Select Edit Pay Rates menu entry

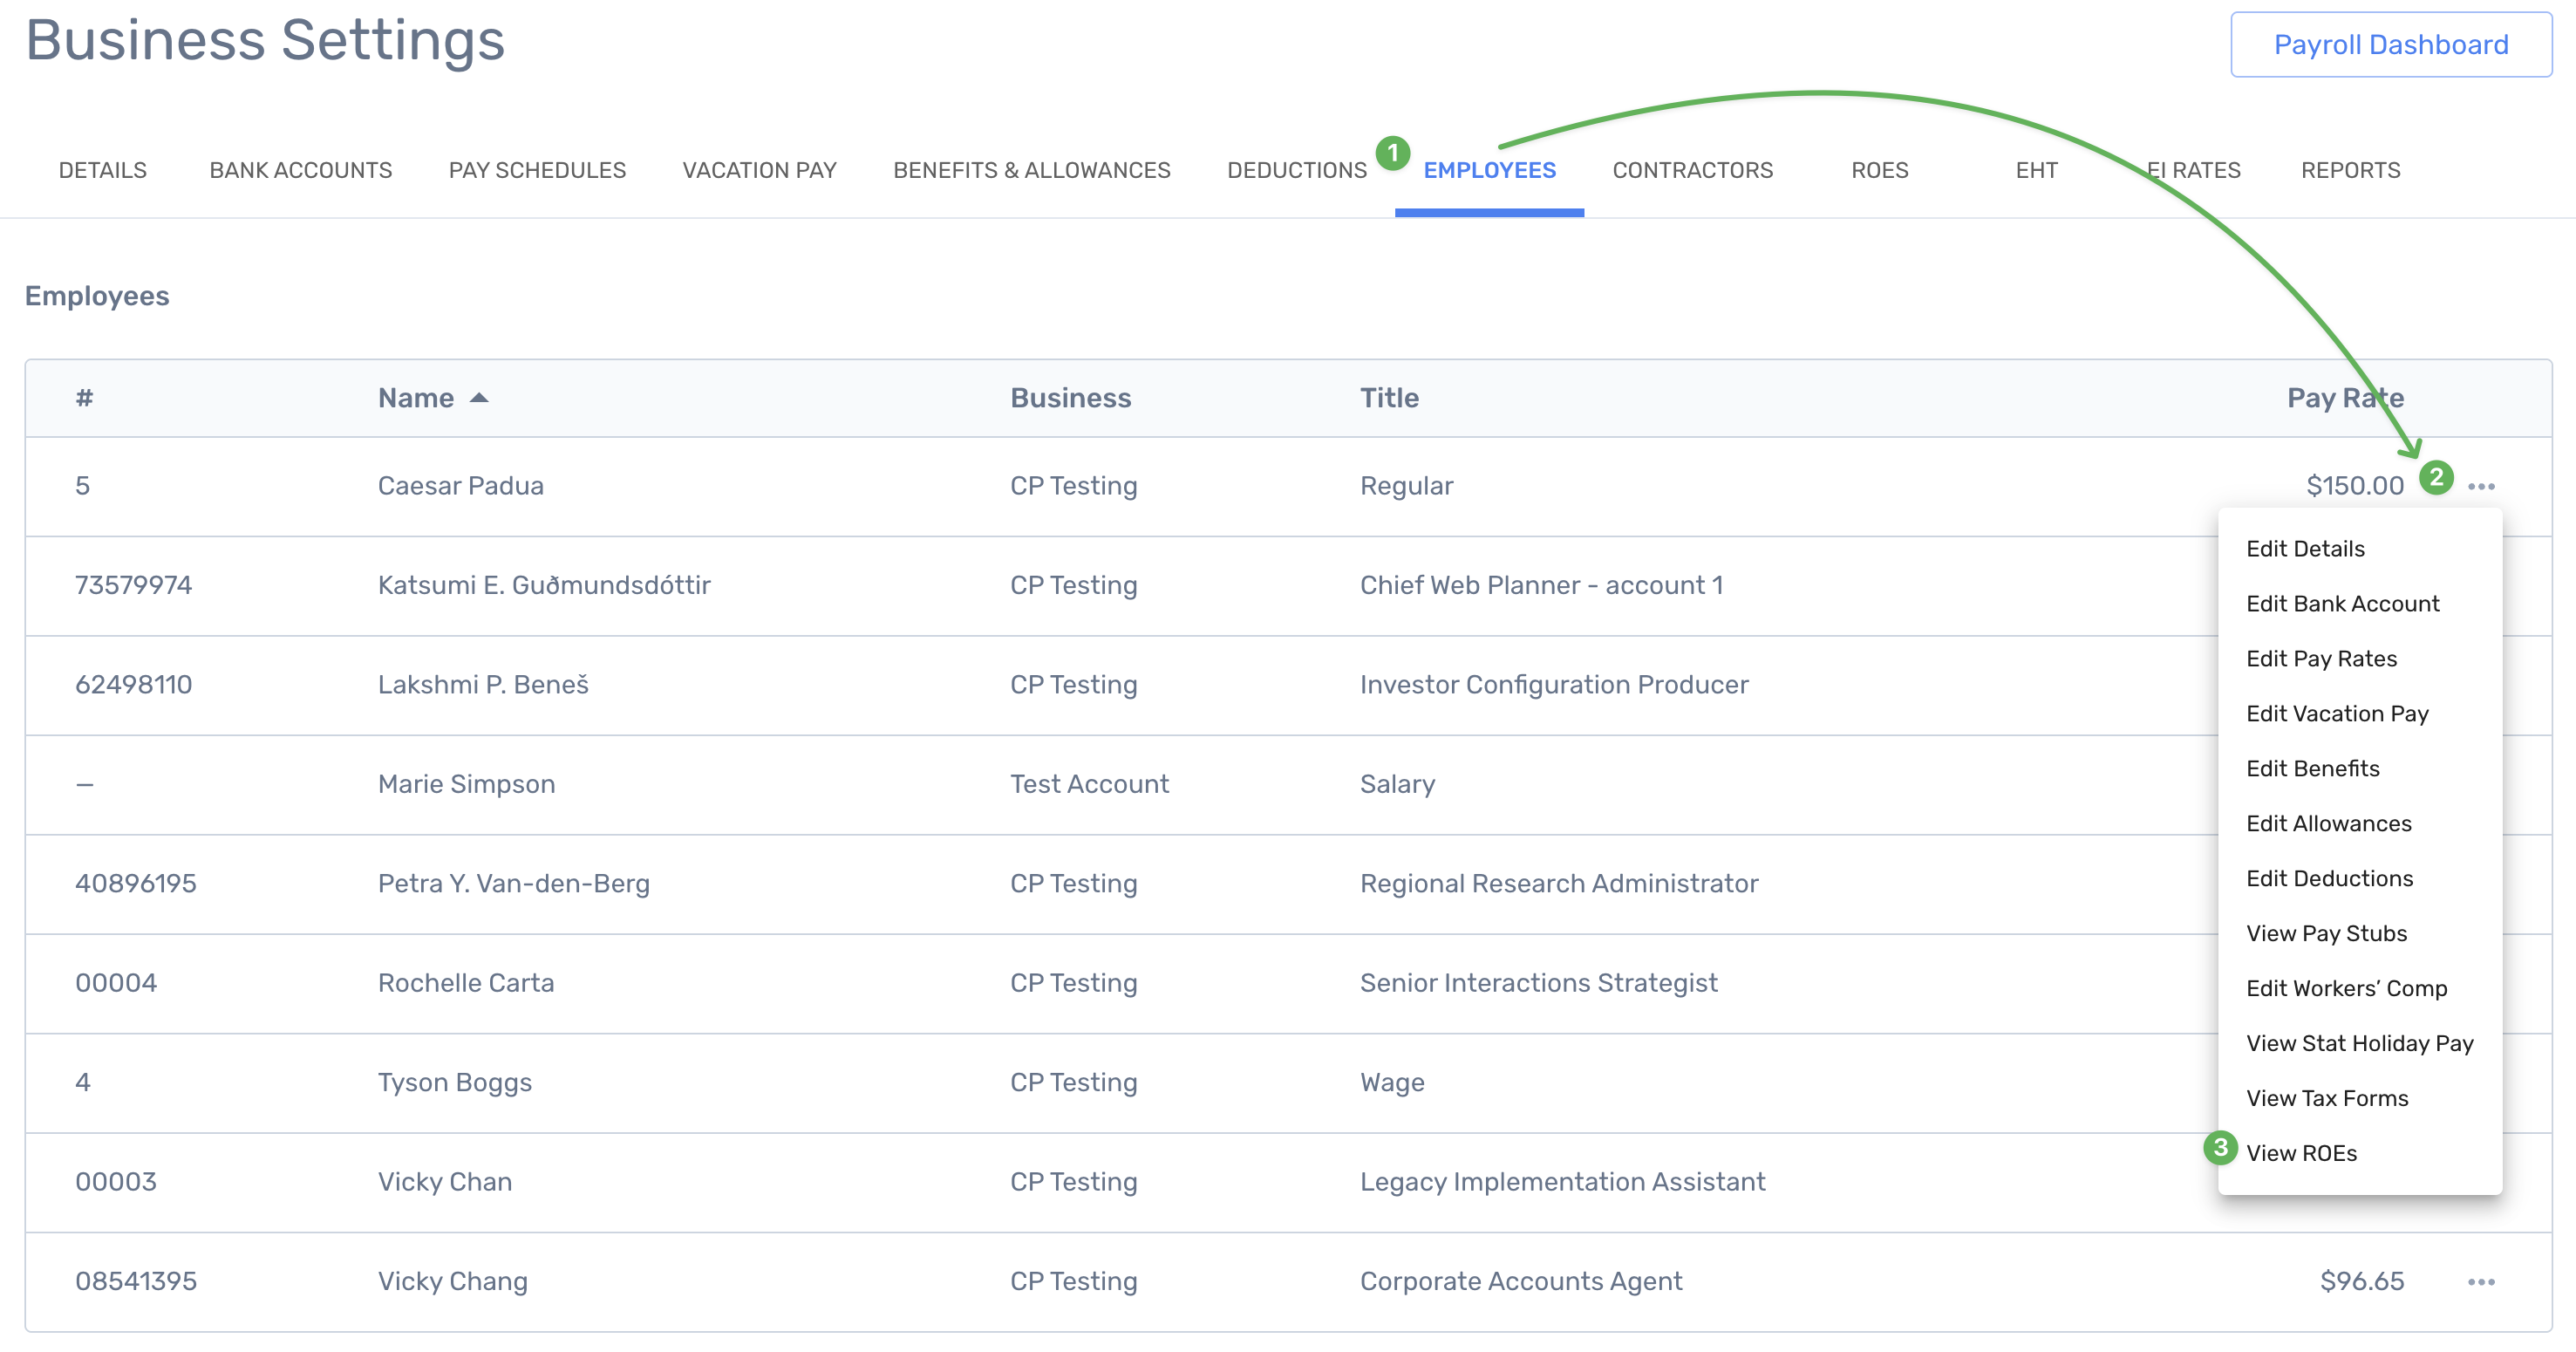click(2321, 659)
